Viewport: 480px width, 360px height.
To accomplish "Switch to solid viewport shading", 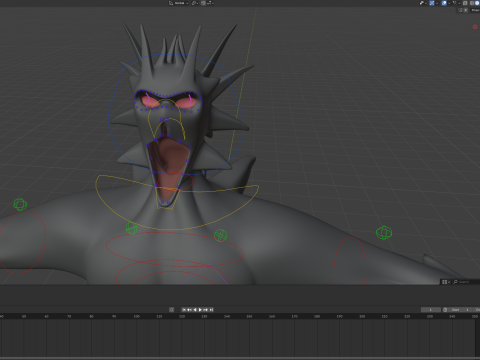I will (477, 3).
